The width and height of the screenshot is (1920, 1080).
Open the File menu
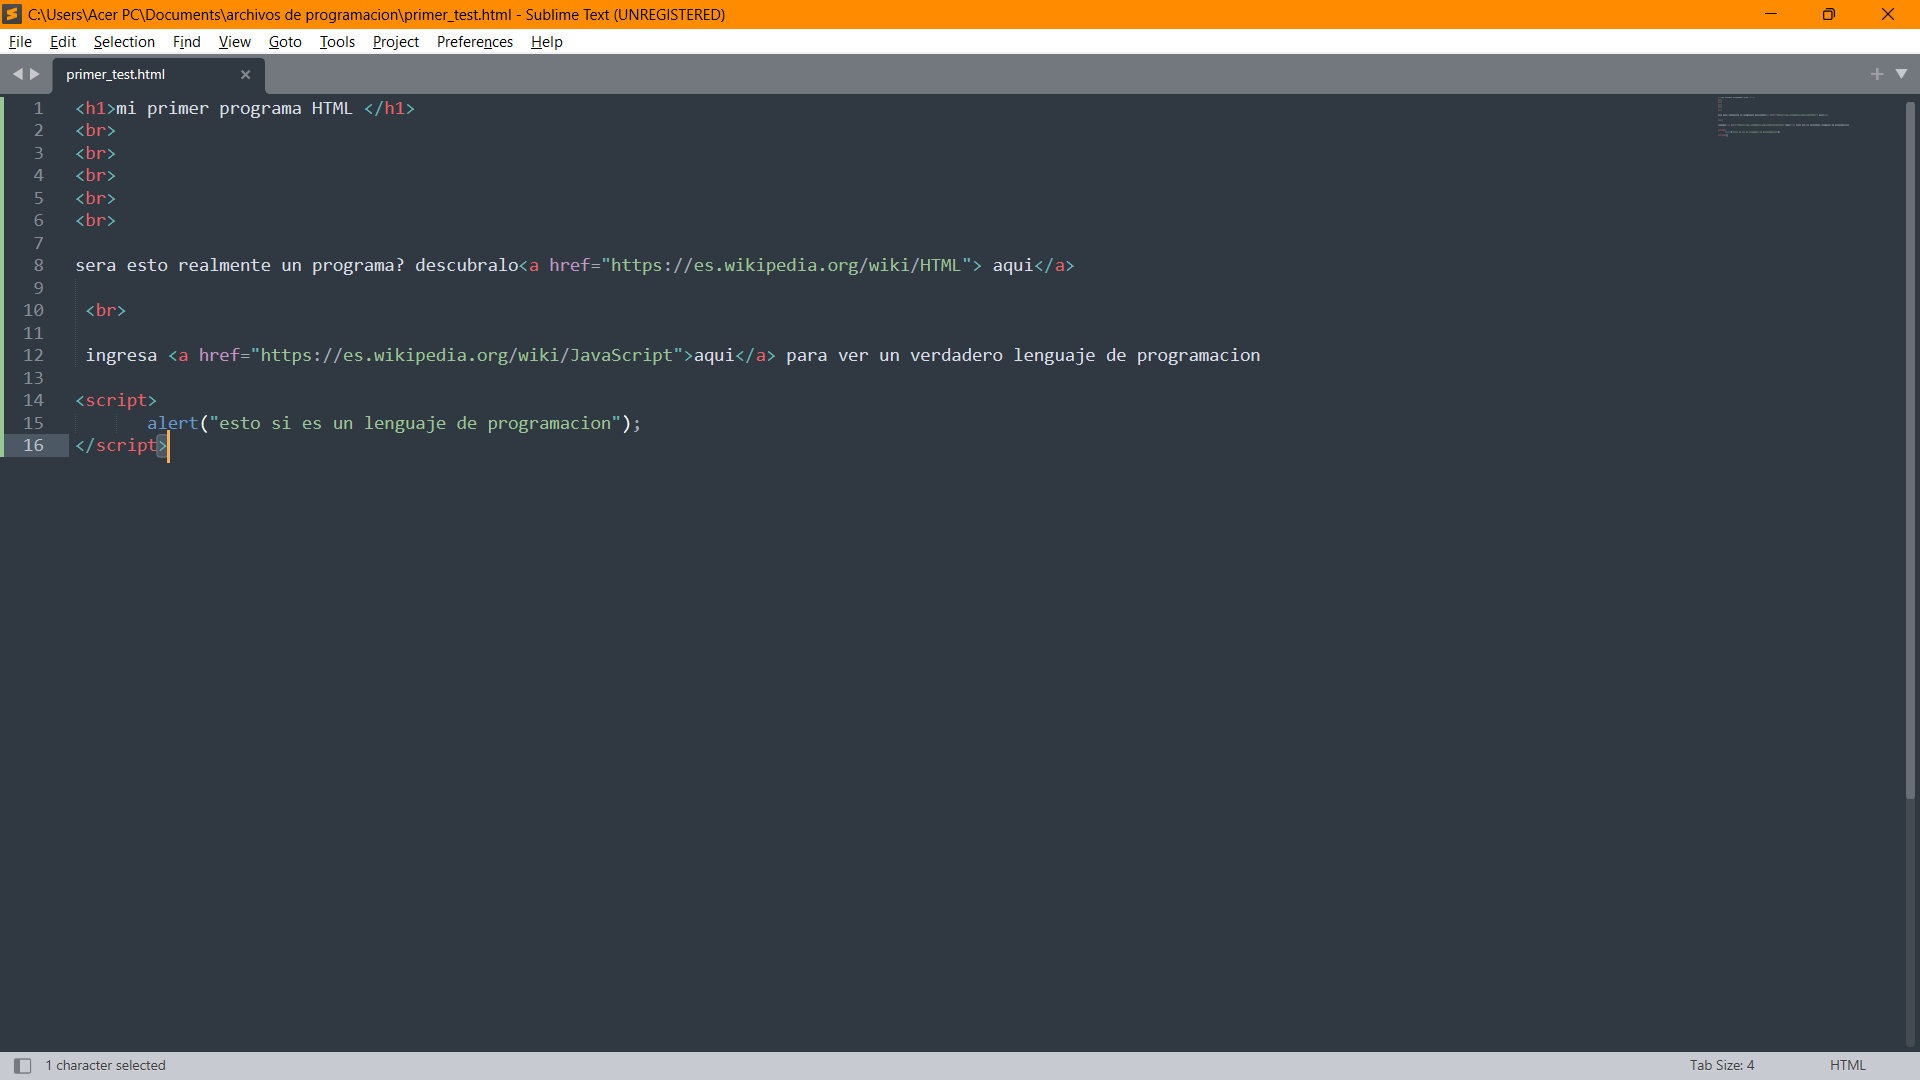click(20, 42)
